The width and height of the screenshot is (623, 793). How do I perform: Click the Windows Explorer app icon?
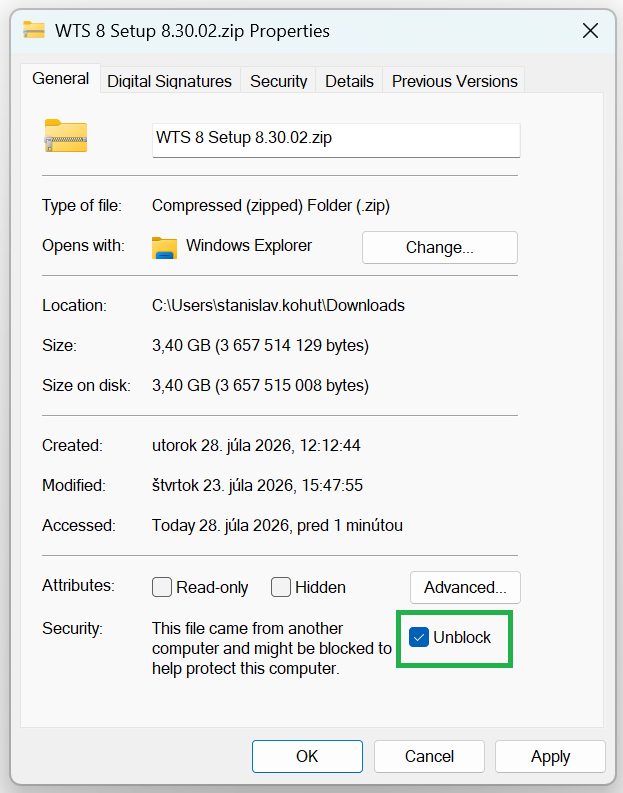(164, 248)
